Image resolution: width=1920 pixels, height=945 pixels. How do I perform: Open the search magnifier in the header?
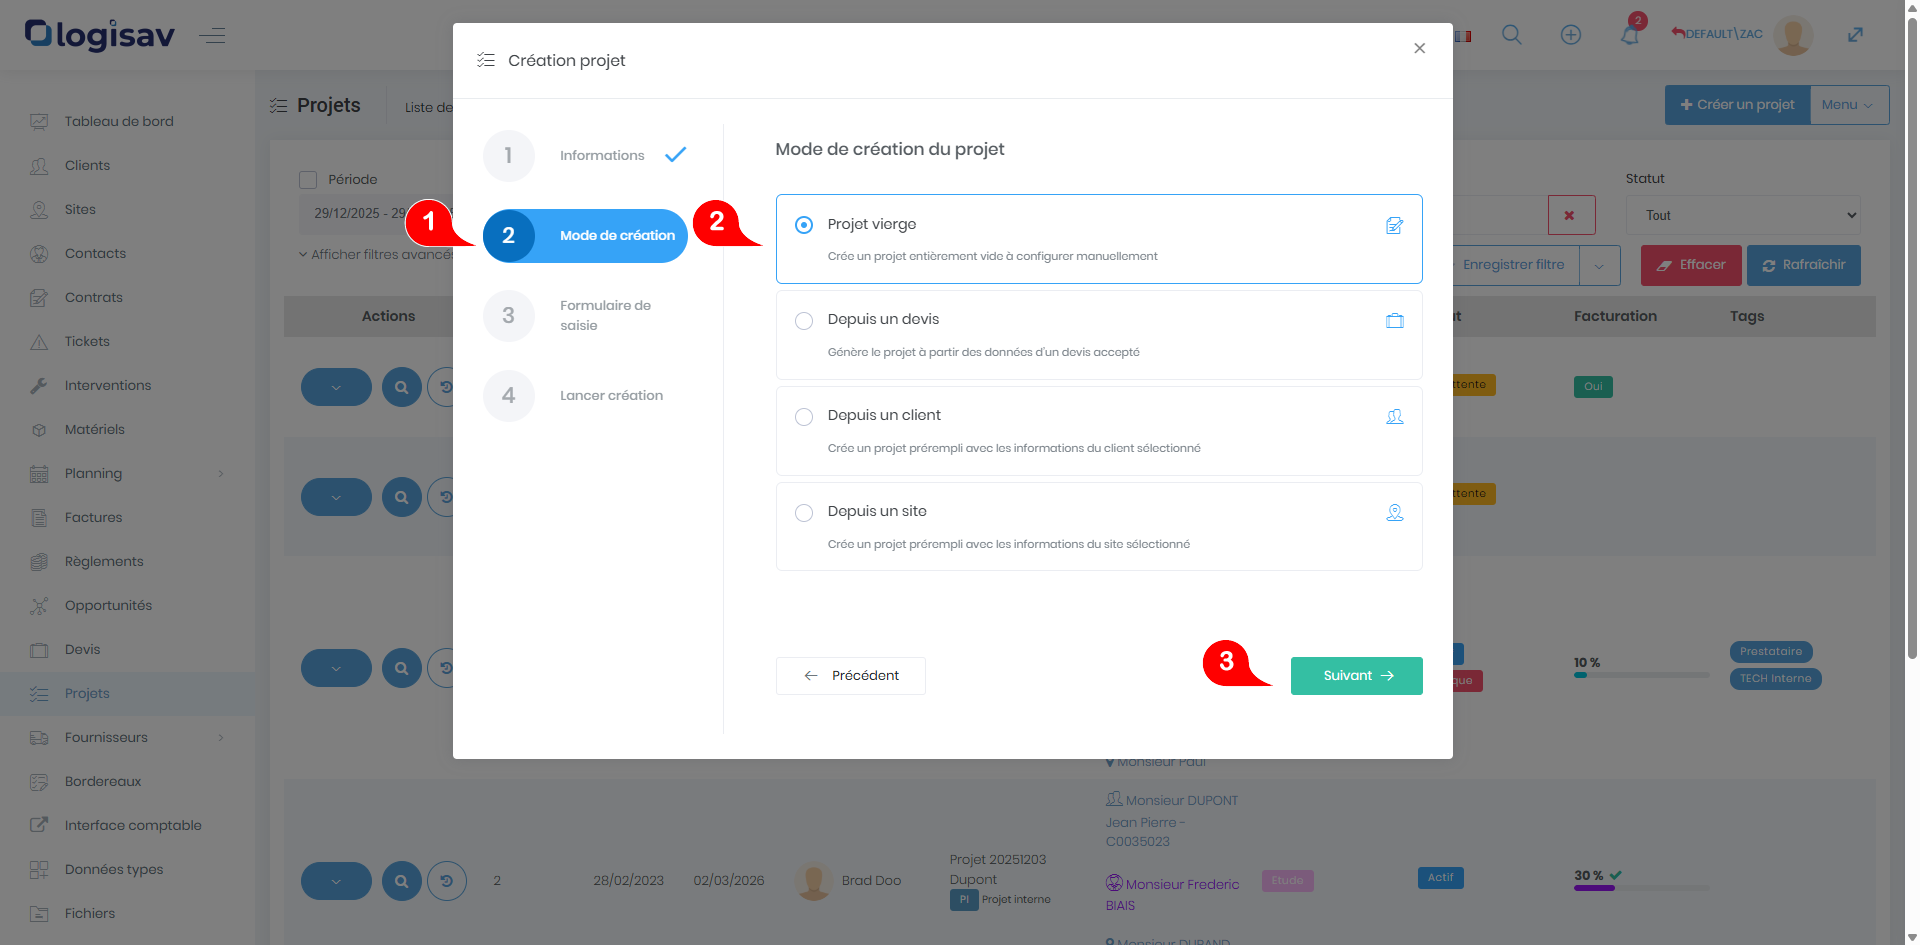tap(1512, 35)
